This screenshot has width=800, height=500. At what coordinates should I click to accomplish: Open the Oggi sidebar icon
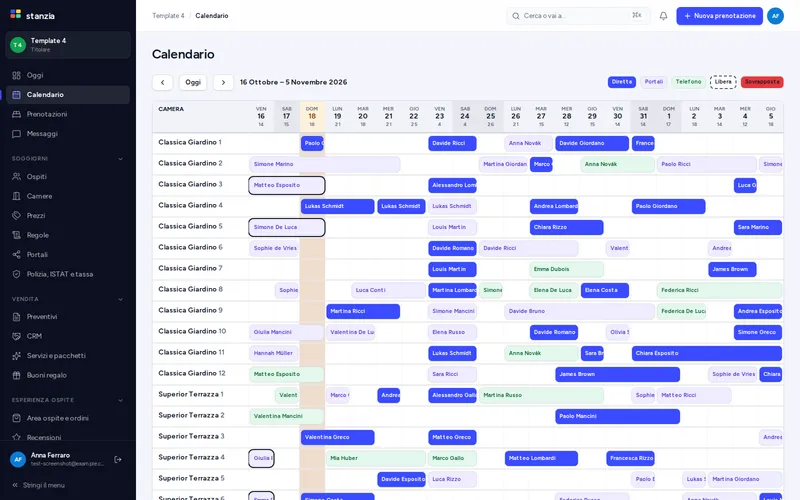point(16,75)
